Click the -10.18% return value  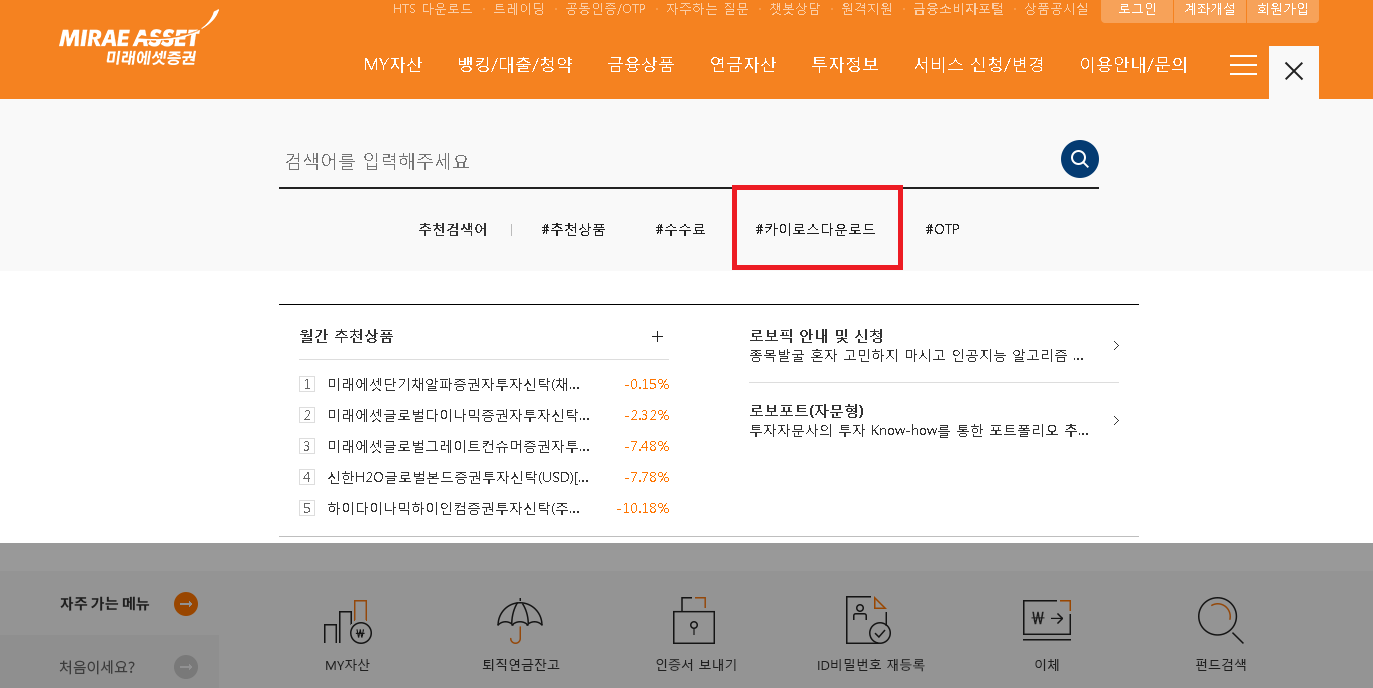[642, 508]
